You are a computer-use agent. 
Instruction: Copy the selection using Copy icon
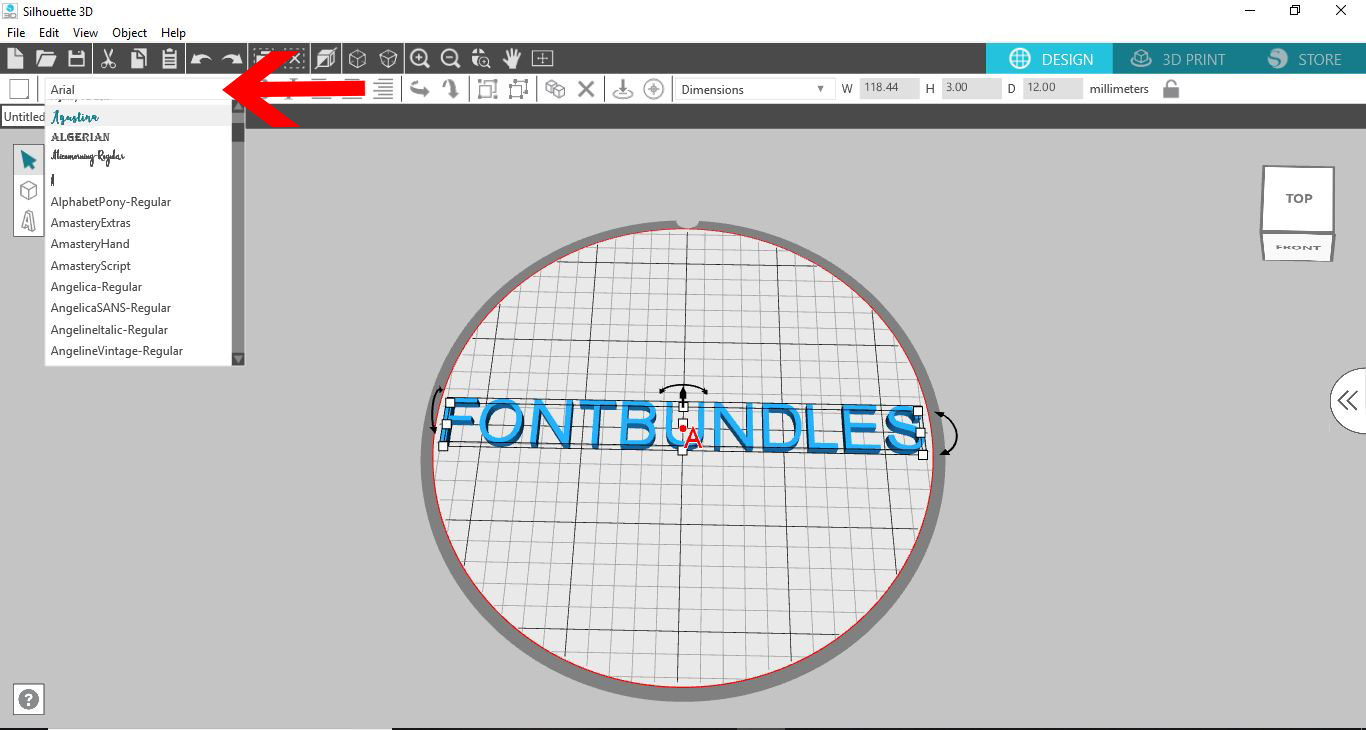click(139, 58)
